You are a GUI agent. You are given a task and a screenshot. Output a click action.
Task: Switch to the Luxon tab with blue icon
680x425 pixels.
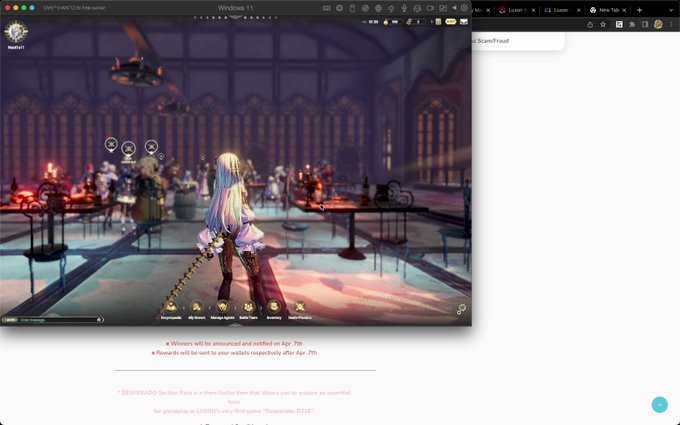click(562, 10)
